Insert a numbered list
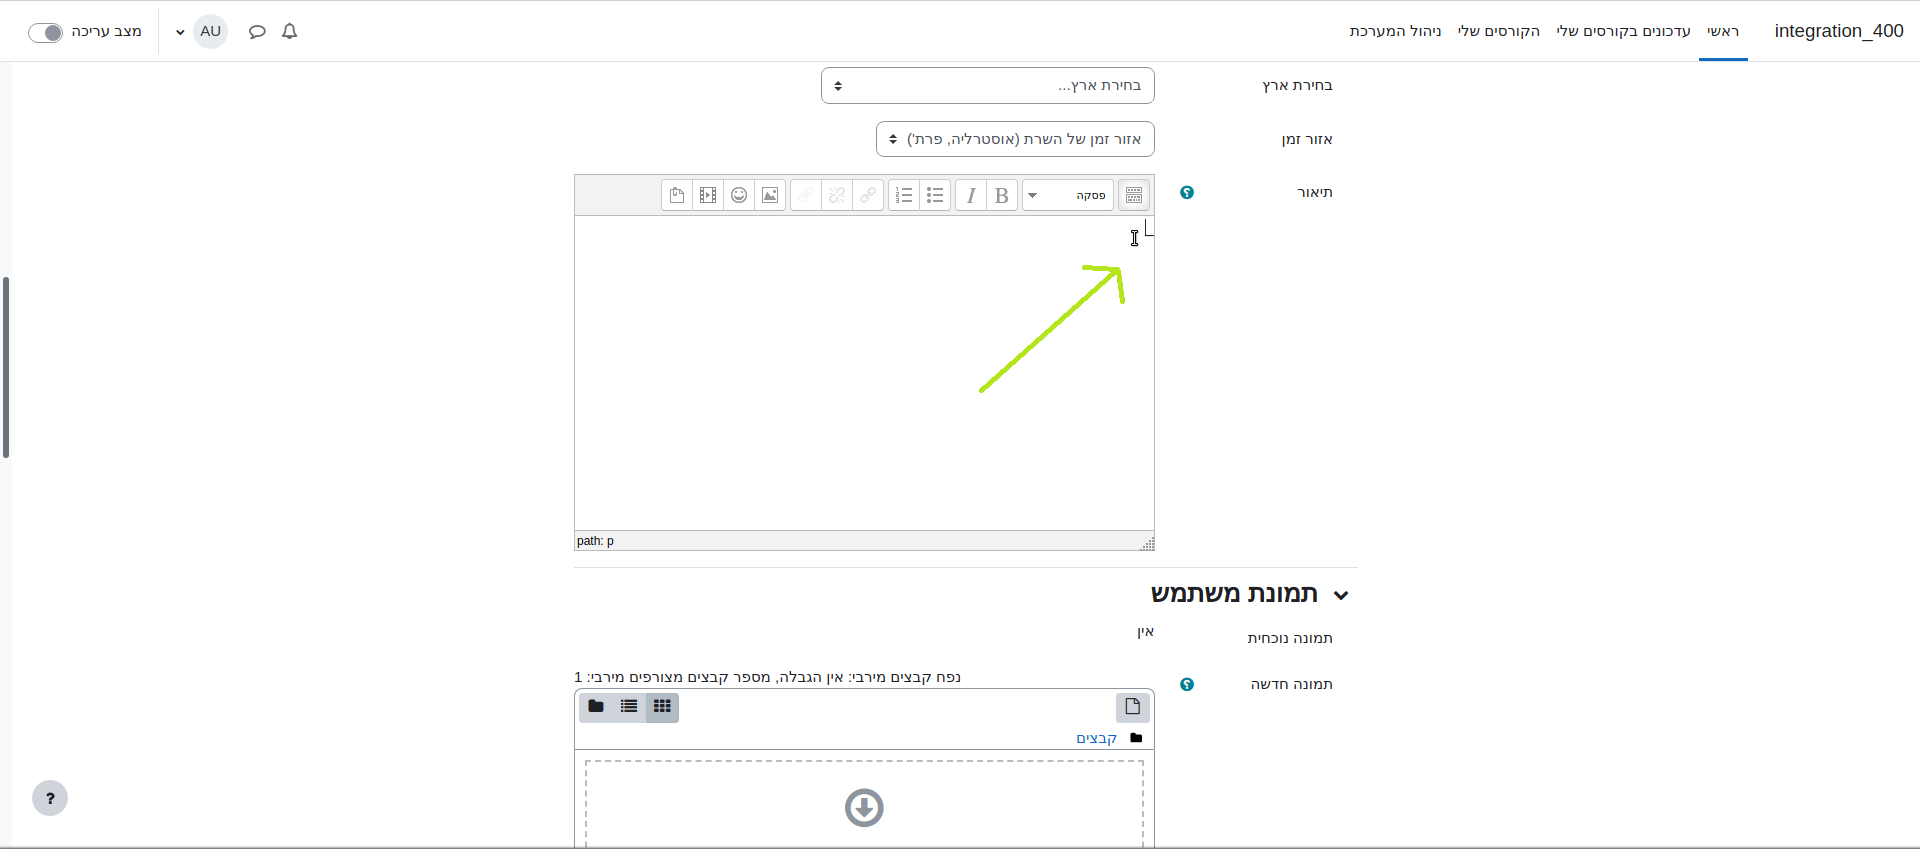This screenshot has height=849, width=1920. (x=904, y=195)
